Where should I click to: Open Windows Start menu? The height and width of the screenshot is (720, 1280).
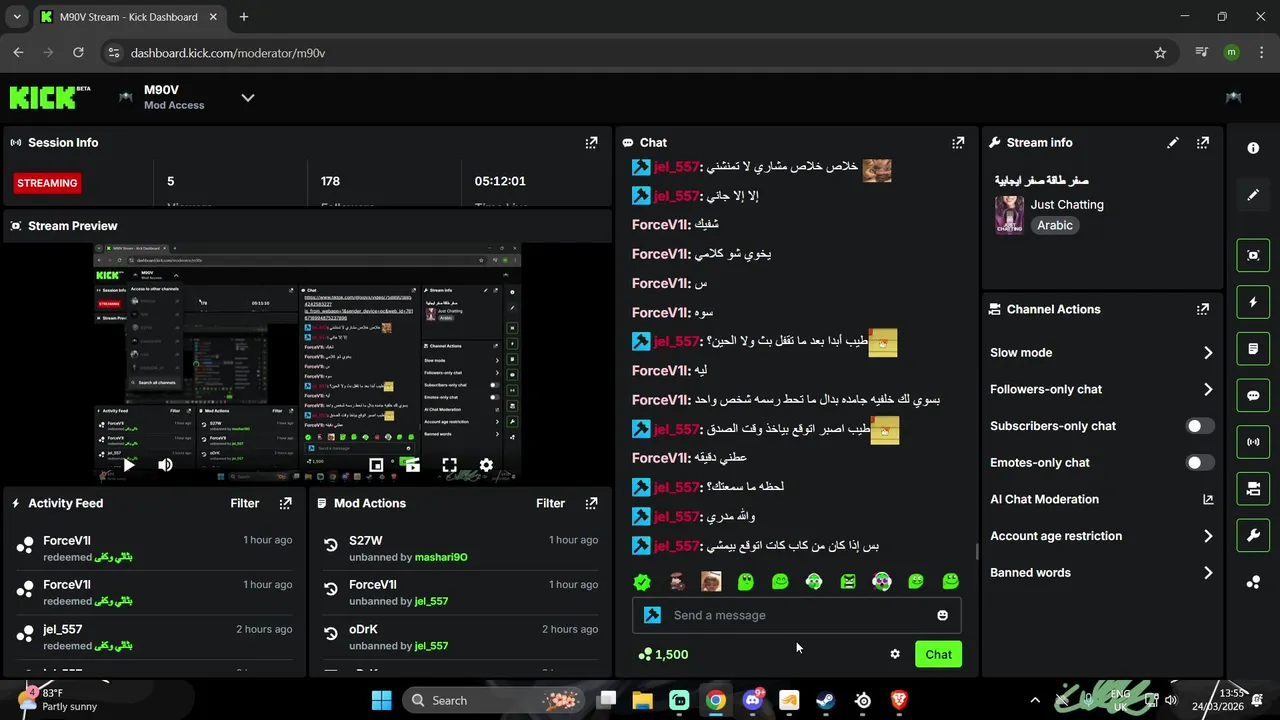[x=381, y=700]
